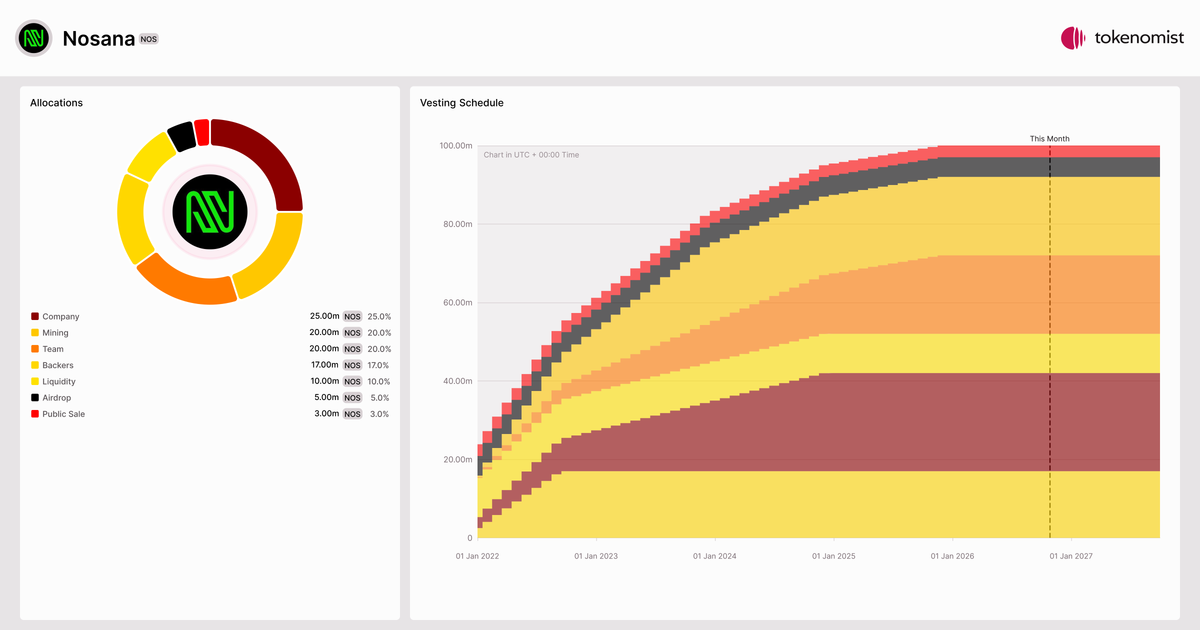Select the Company legend color swatch
Viewport: 1200px width, 630px height.
(x=35, y=317)
